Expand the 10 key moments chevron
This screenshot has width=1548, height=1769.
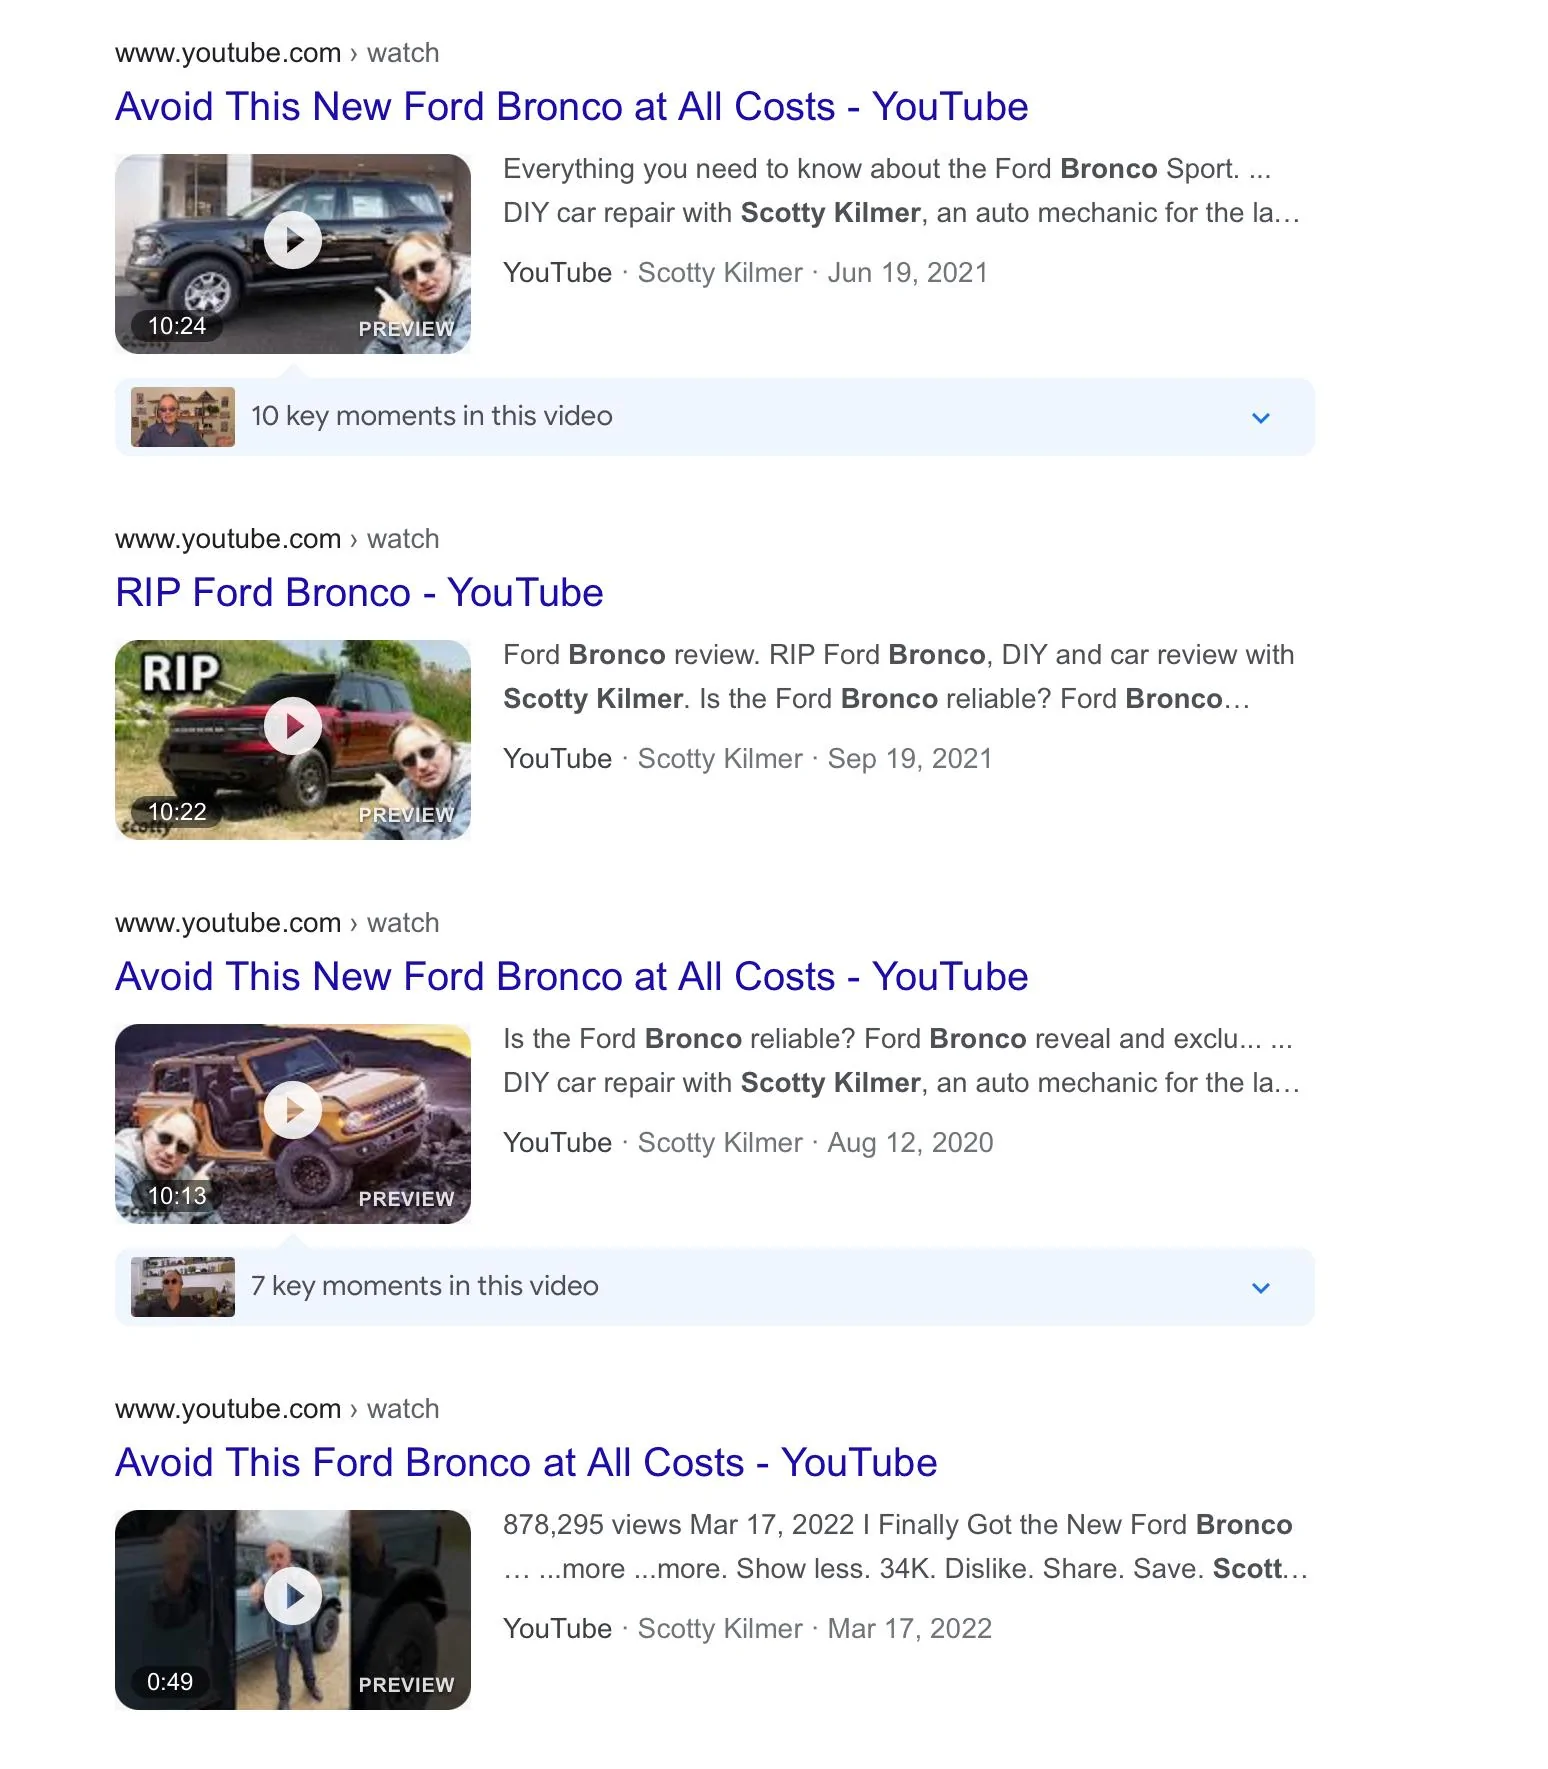click(1261, 418)
